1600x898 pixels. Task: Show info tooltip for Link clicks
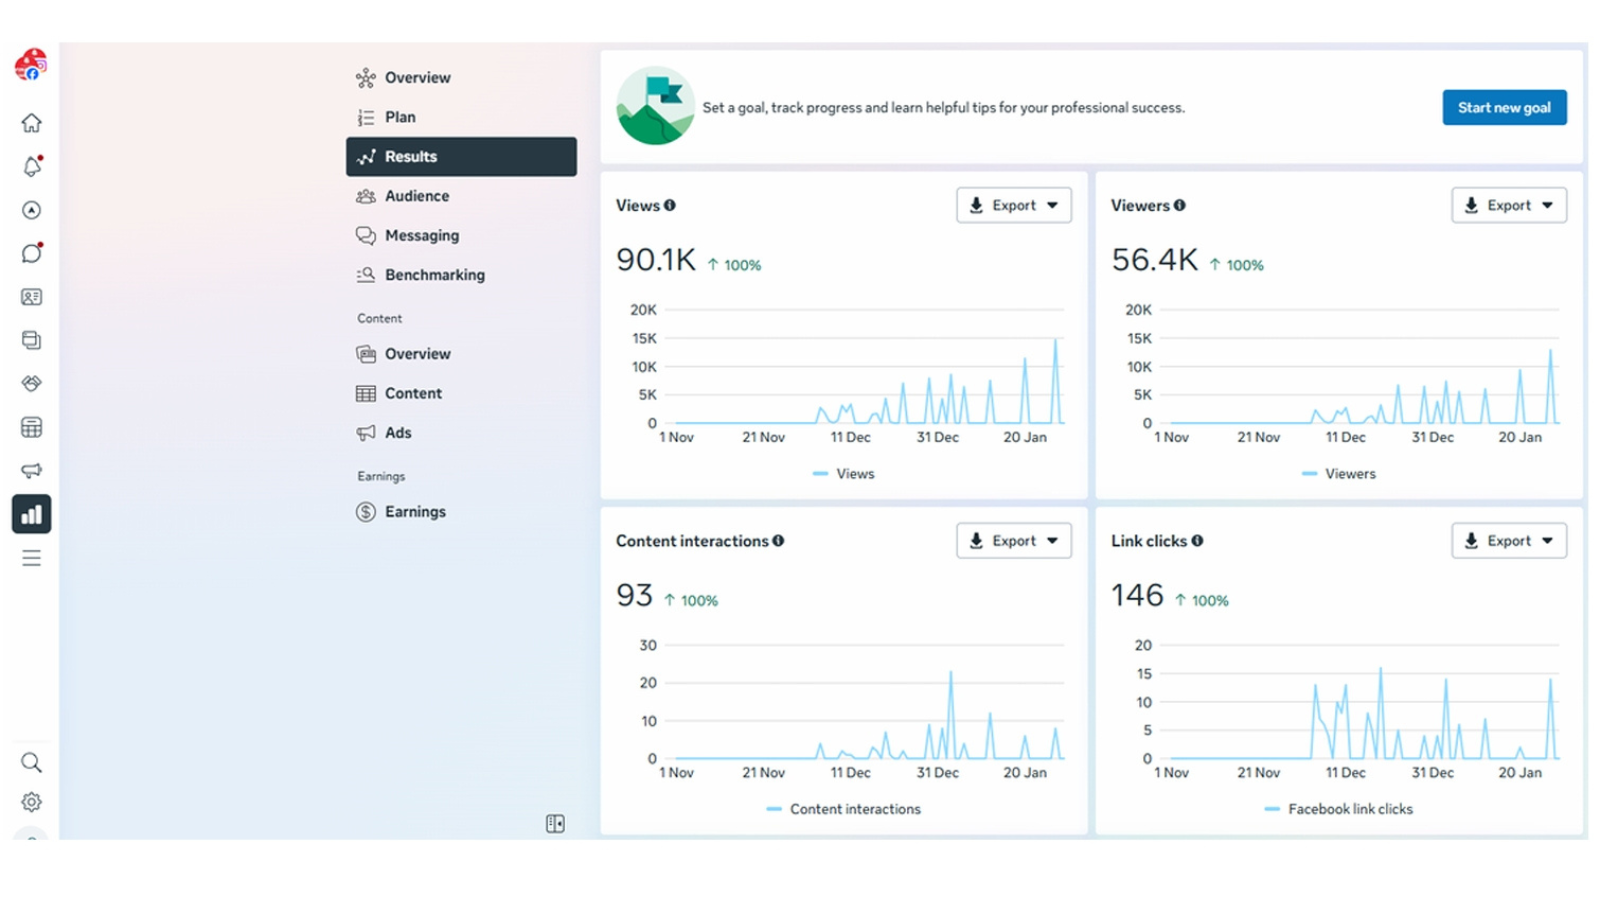(x=1197, y=541)
